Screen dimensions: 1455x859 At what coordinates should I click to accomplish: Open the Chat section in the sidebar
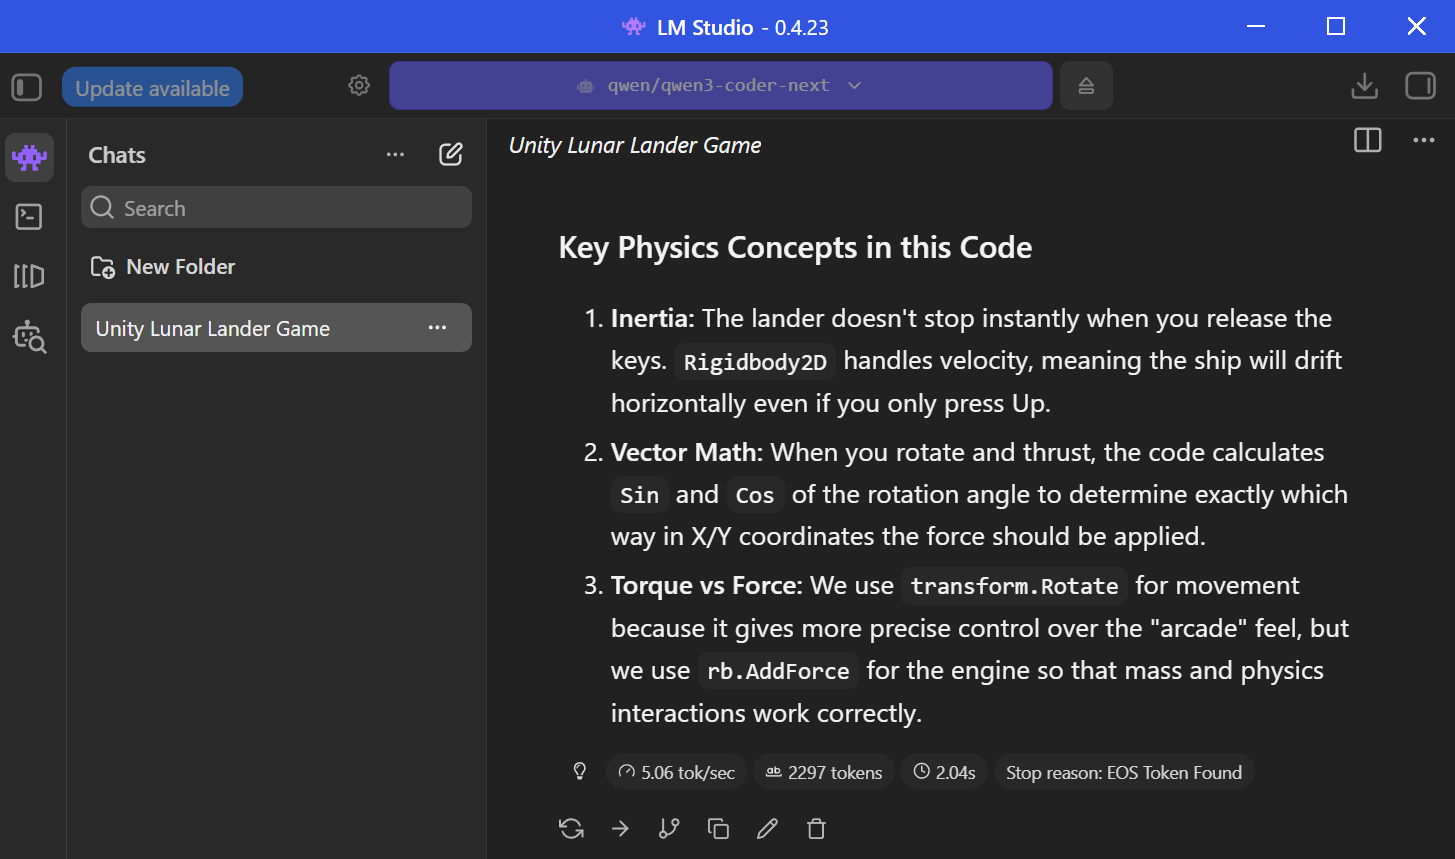click(29, 157)
